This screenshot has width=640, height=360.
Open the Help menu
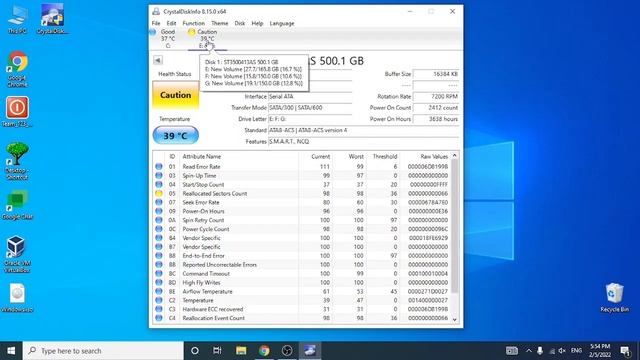point(257,23)
